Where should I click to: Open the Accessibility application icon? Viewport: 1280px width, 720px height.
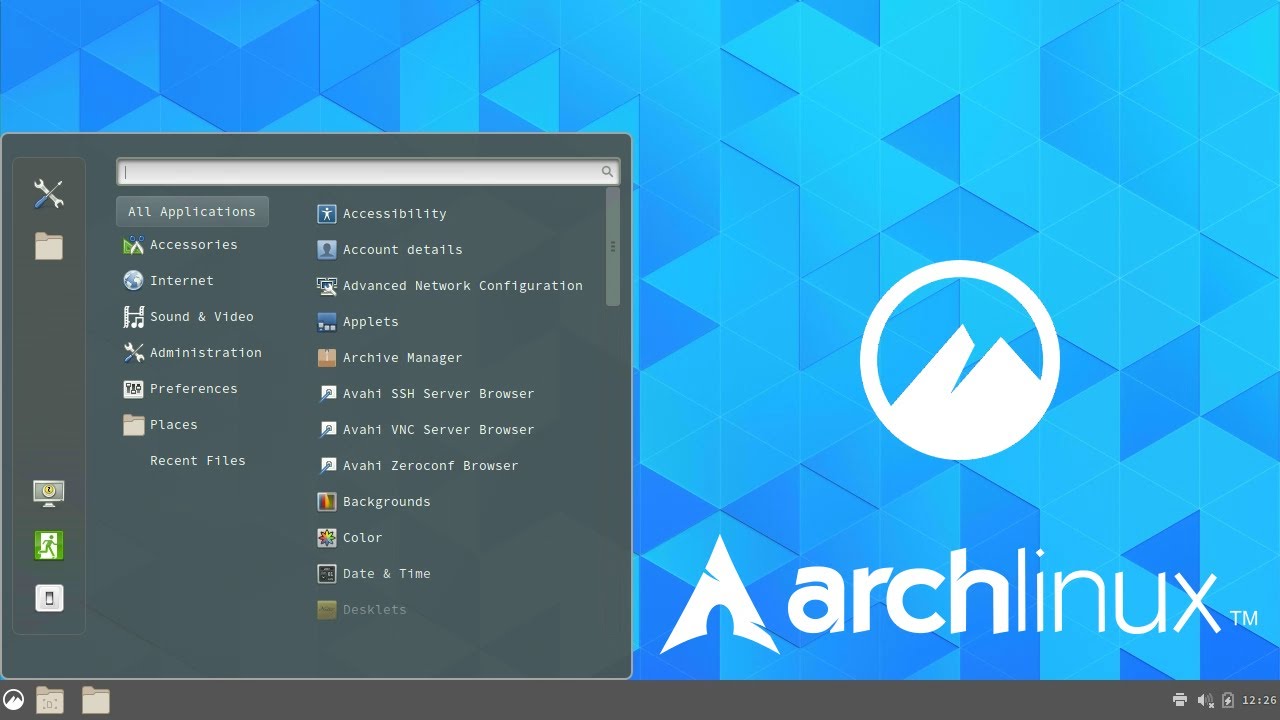click(x=327, y=213)
